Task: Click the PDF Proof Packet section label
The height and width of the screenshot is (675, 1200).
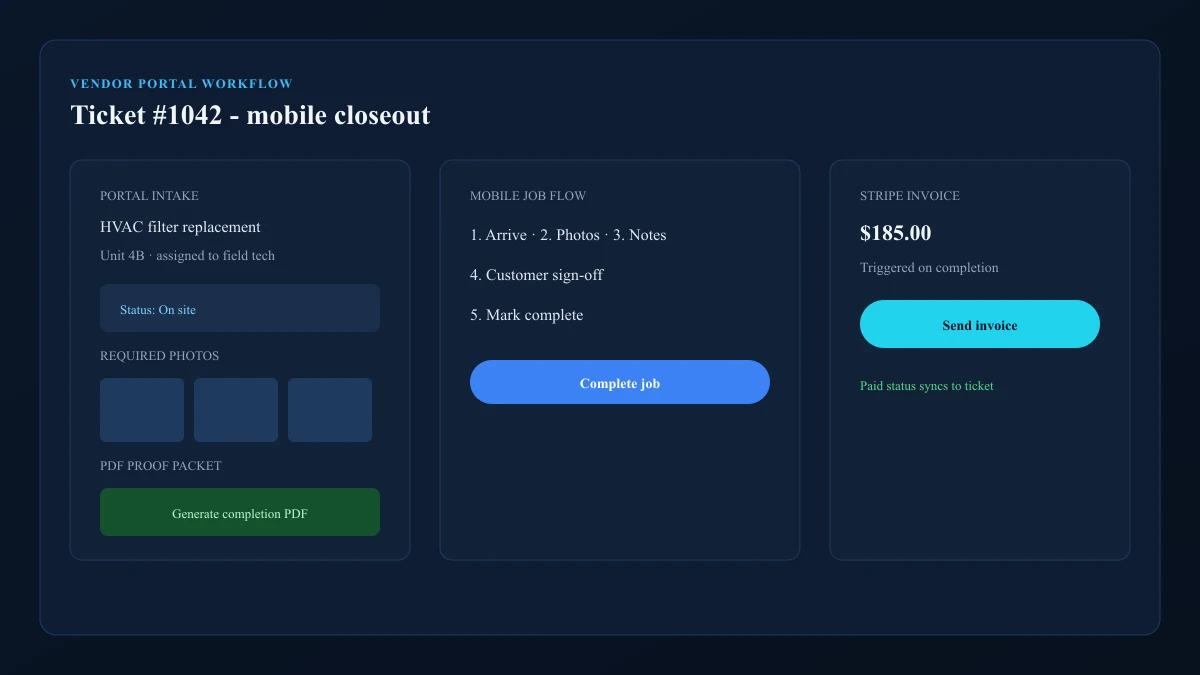Action: tap(161, 466)
